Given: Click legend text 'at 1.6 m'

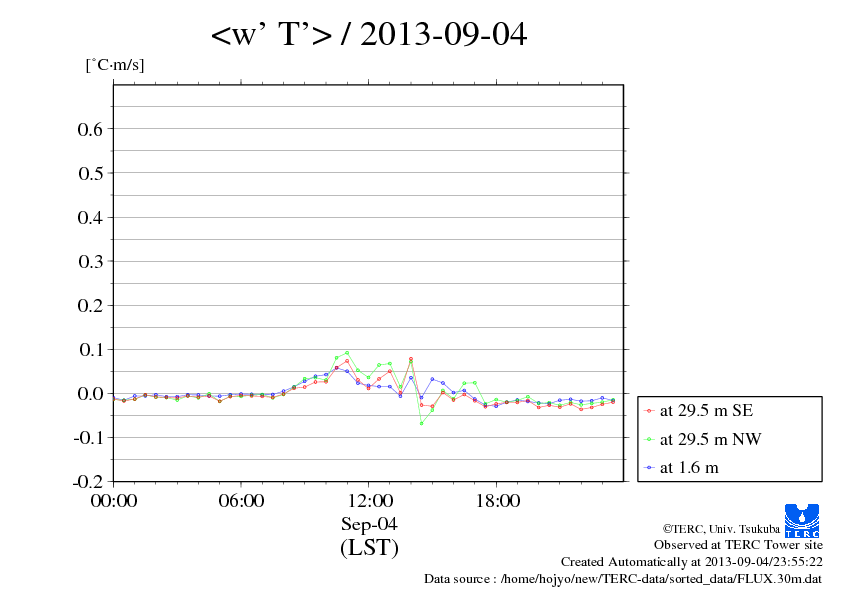Looking at the screenshot, I should point(689,468).
